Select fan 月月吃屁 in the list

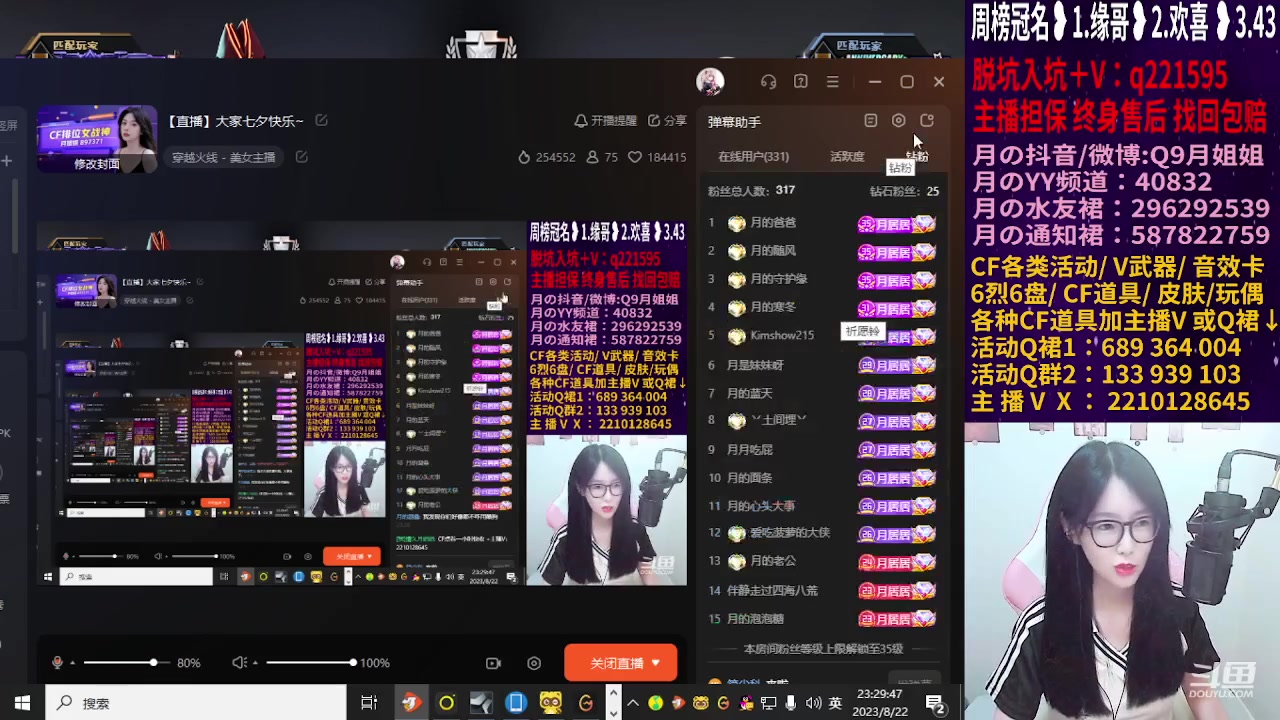(x=749, y=449)
